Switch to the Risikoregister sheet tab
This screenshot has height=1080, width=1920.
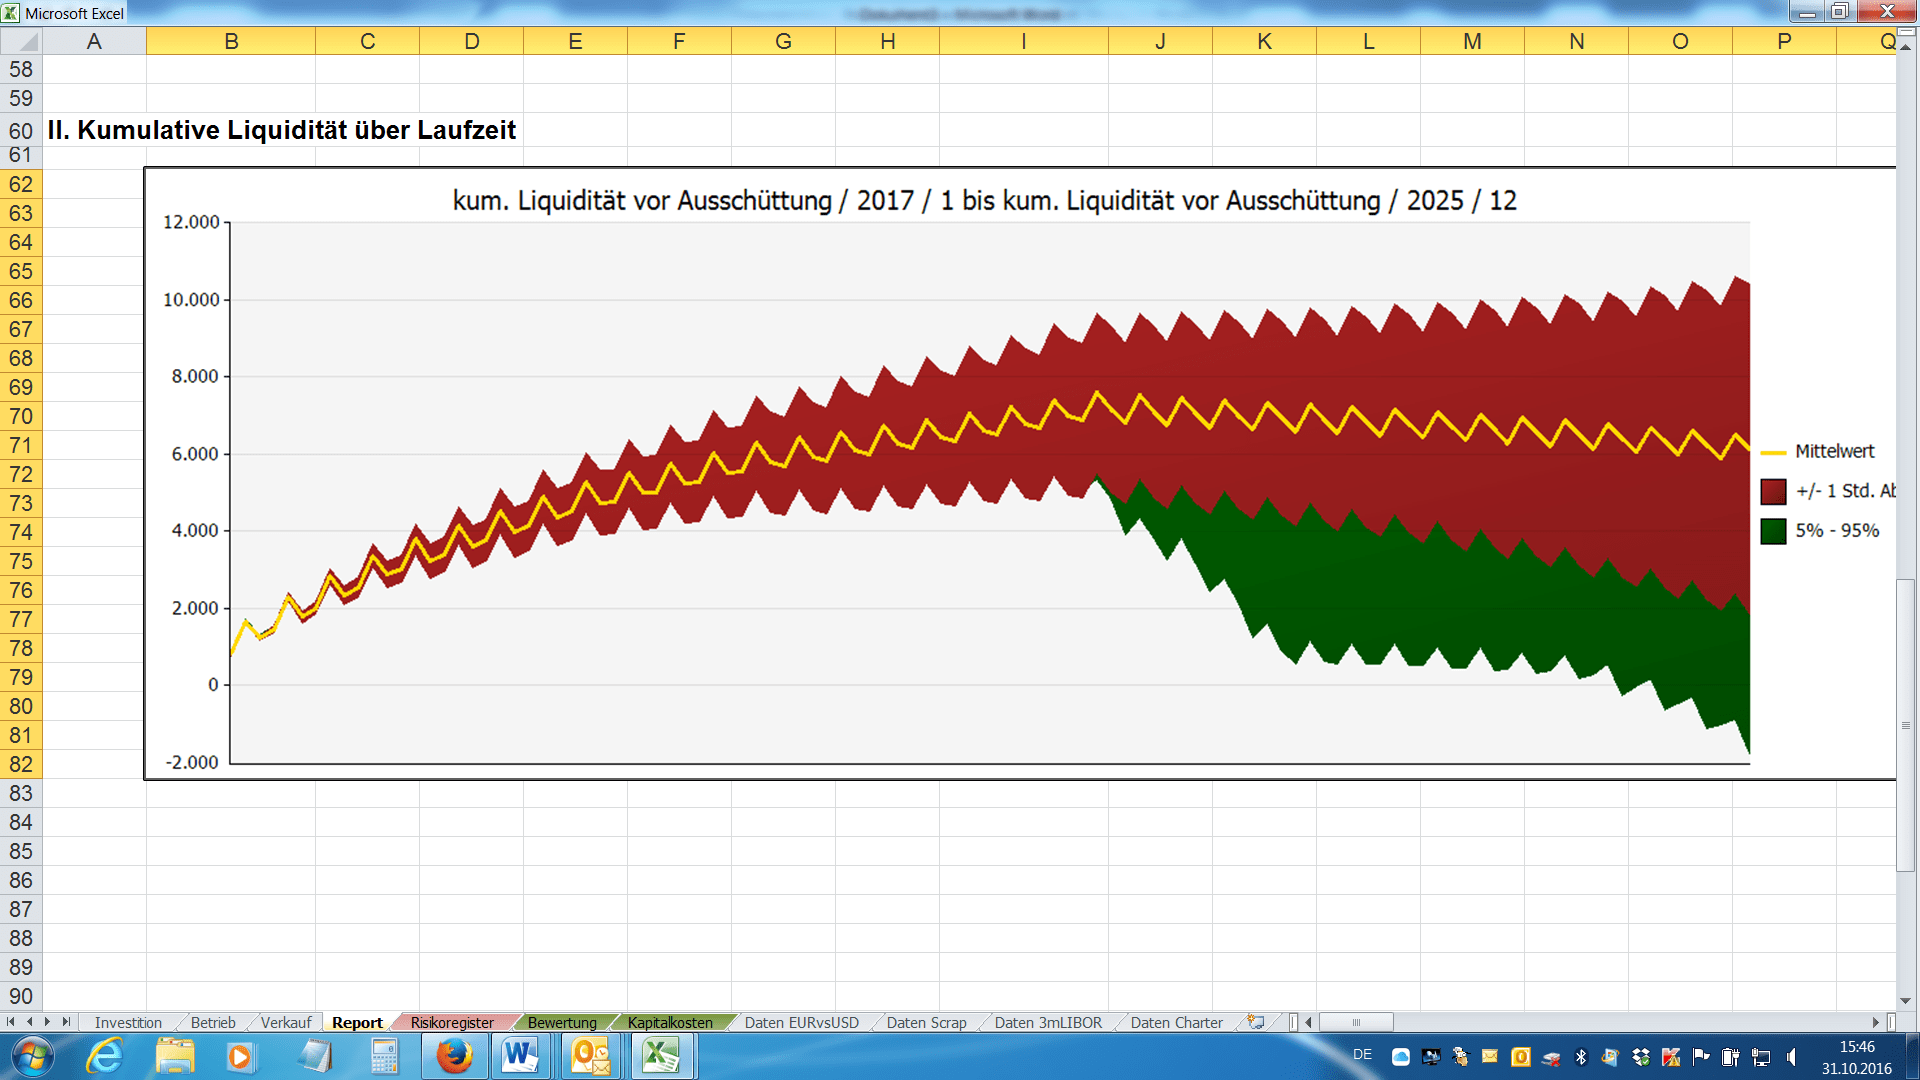pos(452,1022)
